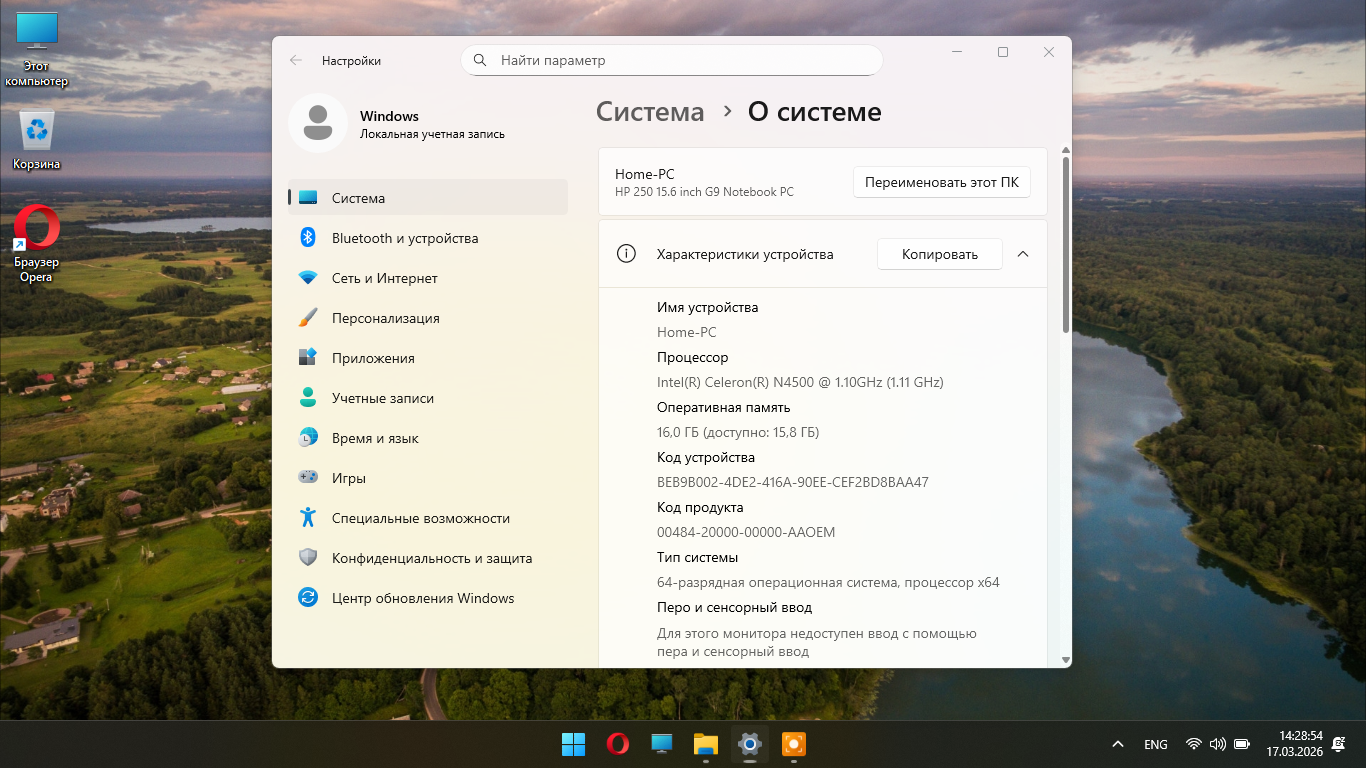Click the Центр обновления Windows icon
Image resolution: width=1366 pixels, height=768 pixels.
tap(308, 598)
